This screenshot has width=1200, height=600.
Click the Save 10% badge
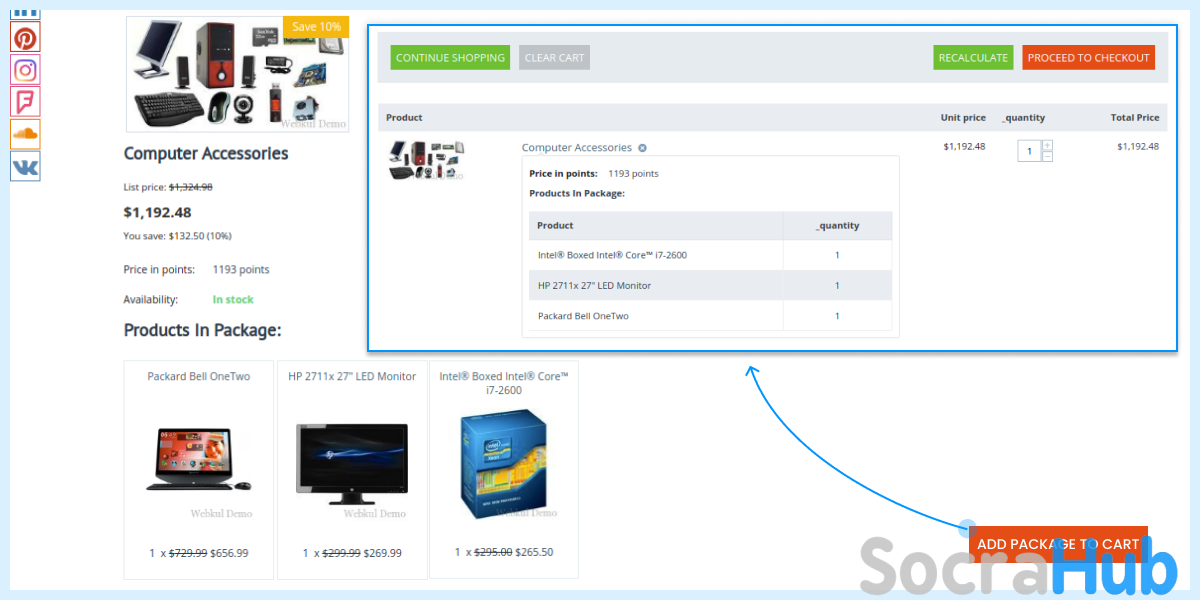[316, 26]
